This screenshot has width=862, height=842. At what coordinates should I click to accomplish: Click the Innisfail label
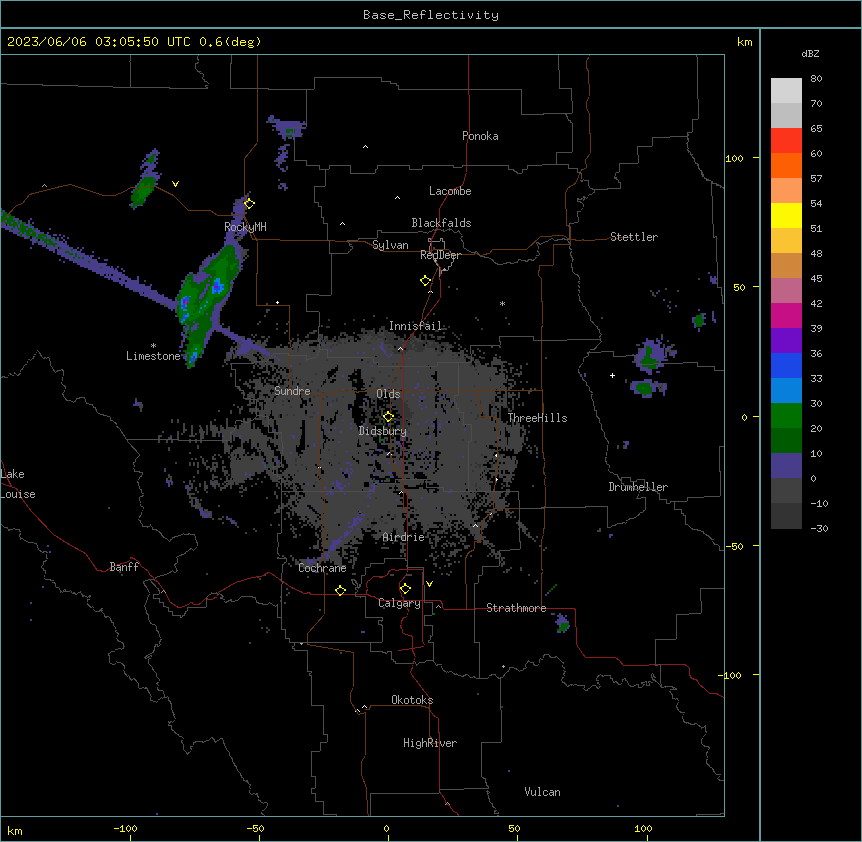(x=415, y=326)
